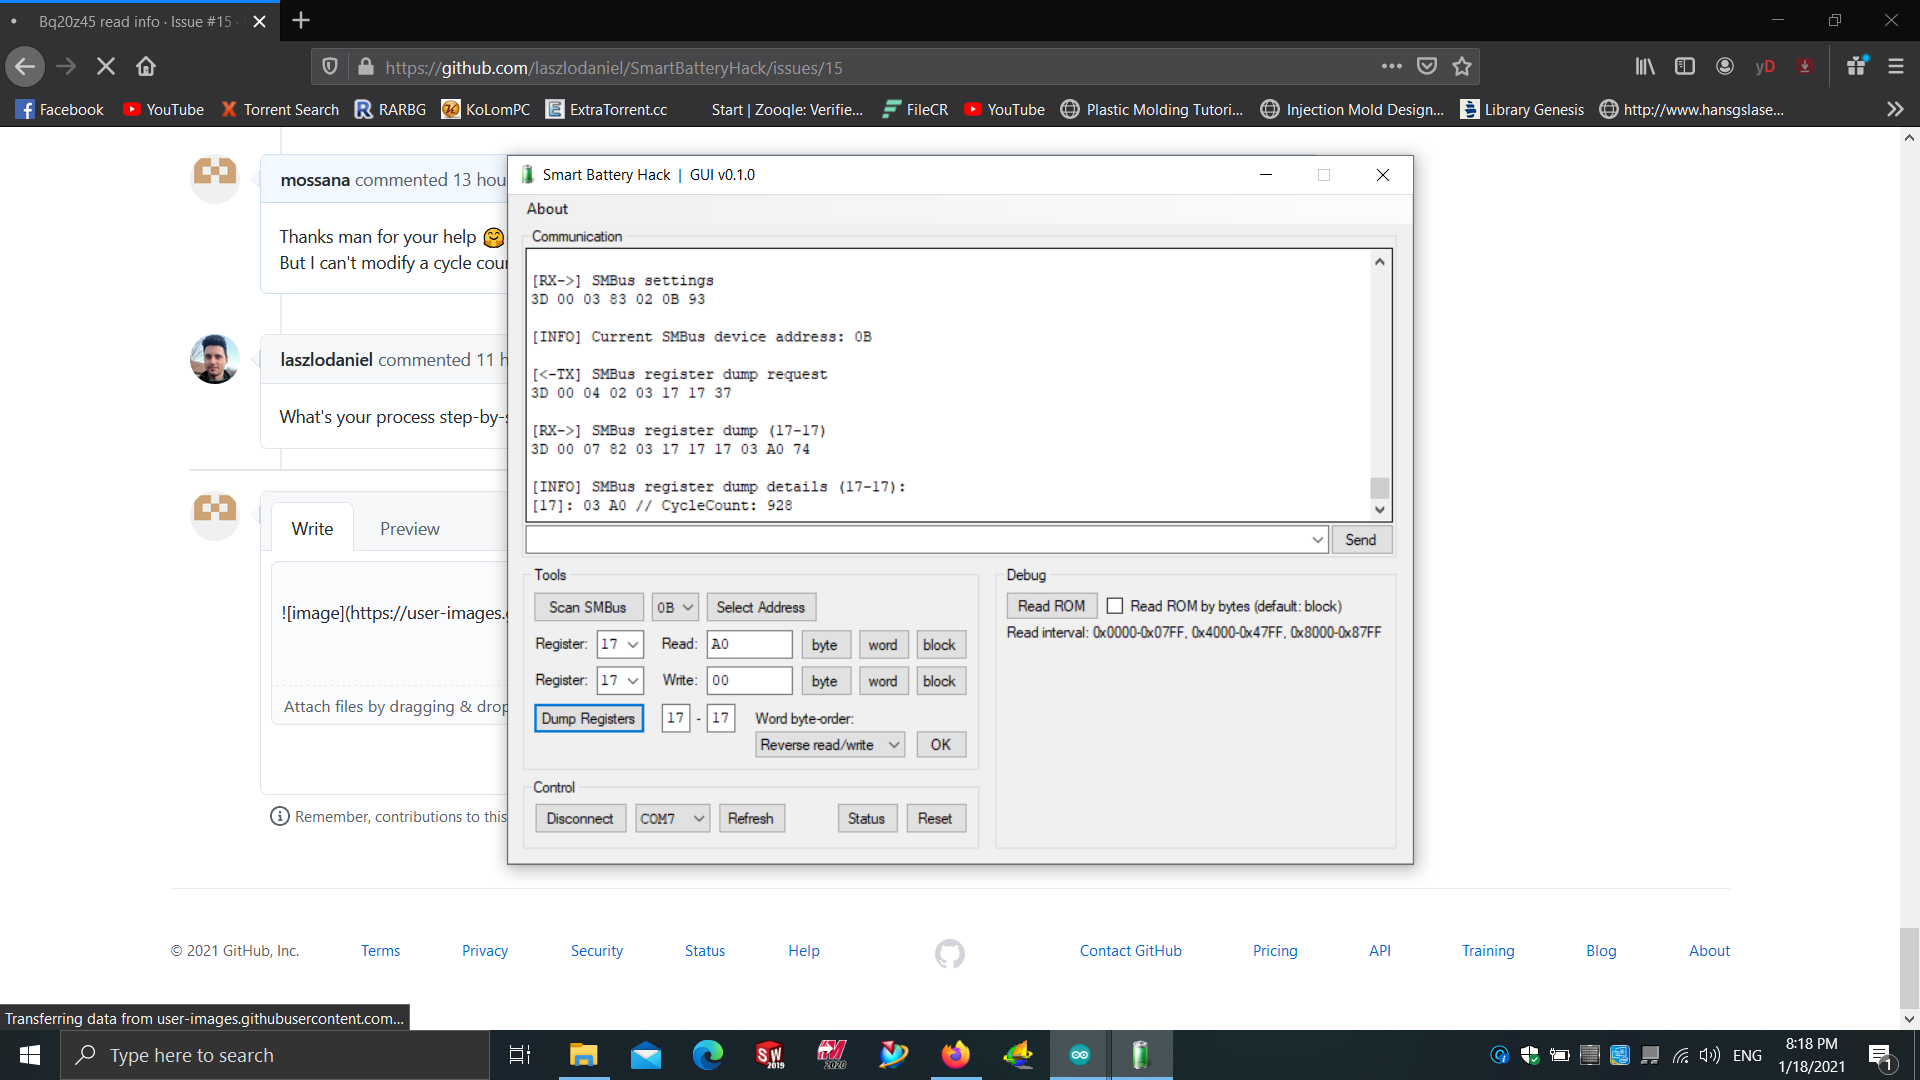Open the Word byte-order dropdown

tap(828, 744)
